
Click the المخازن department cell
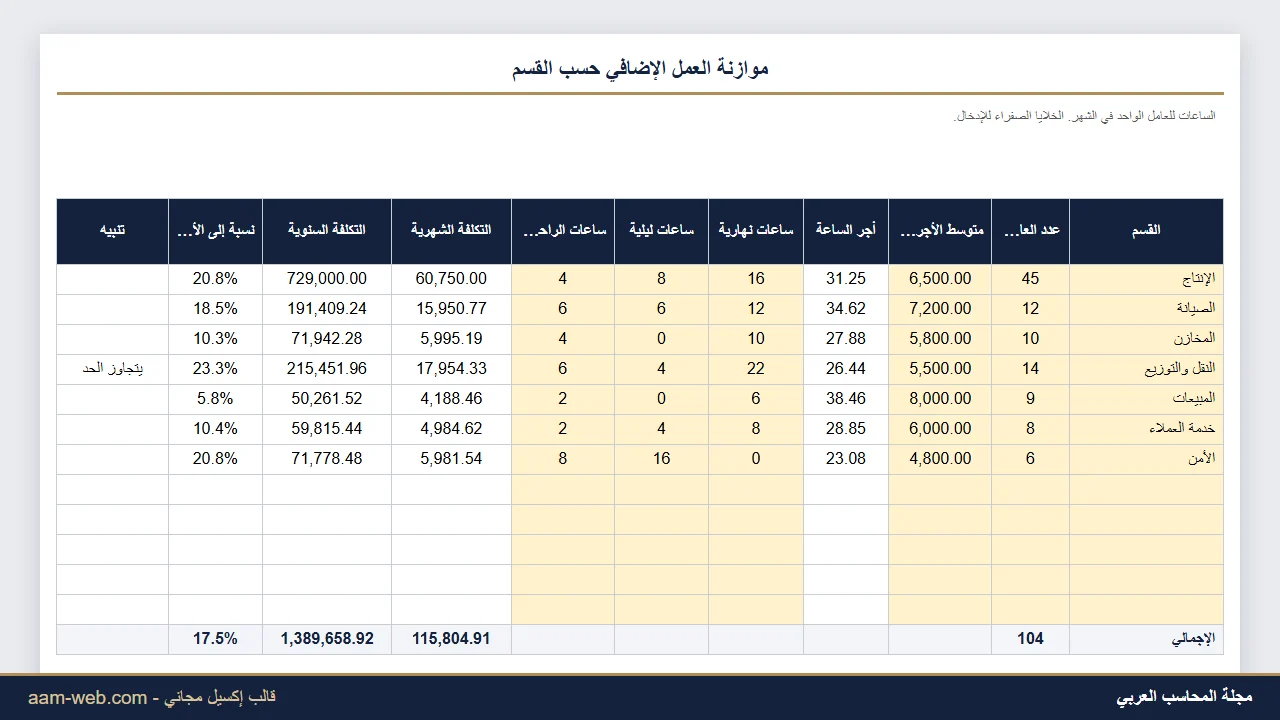coord(1146,339)
